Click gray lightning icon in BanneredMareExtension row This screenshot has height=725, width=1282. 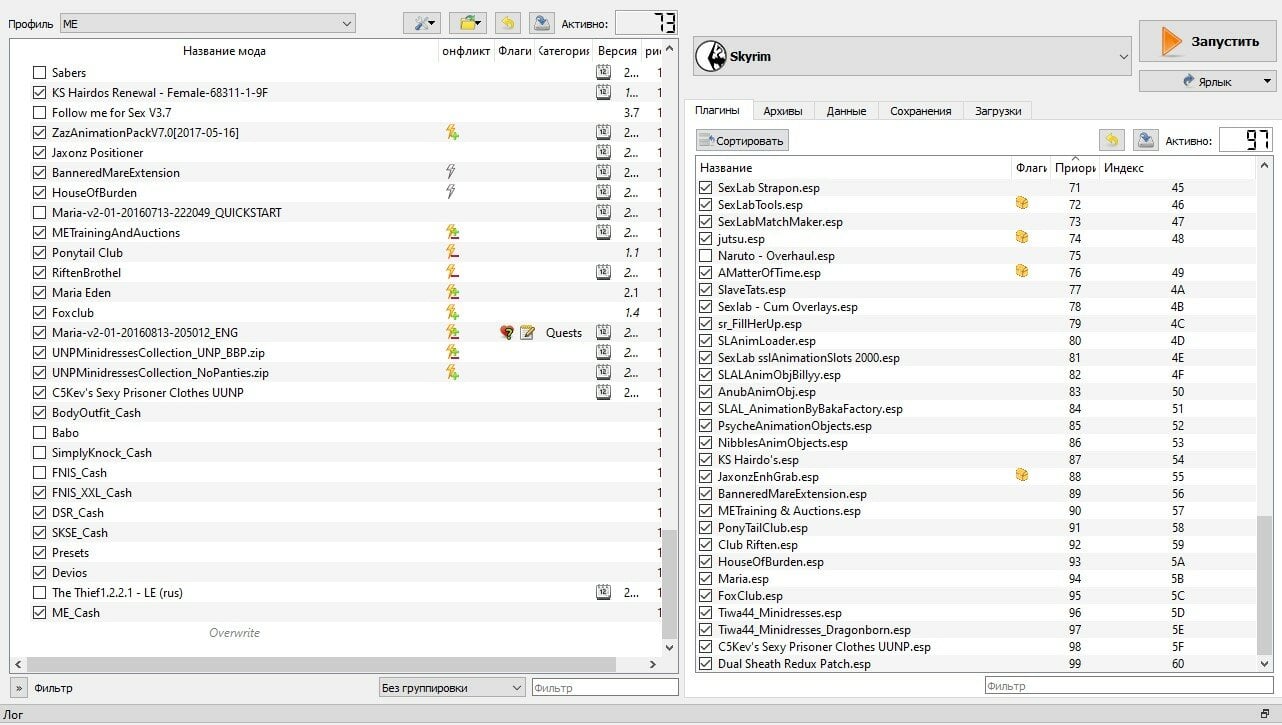point(452,172)
